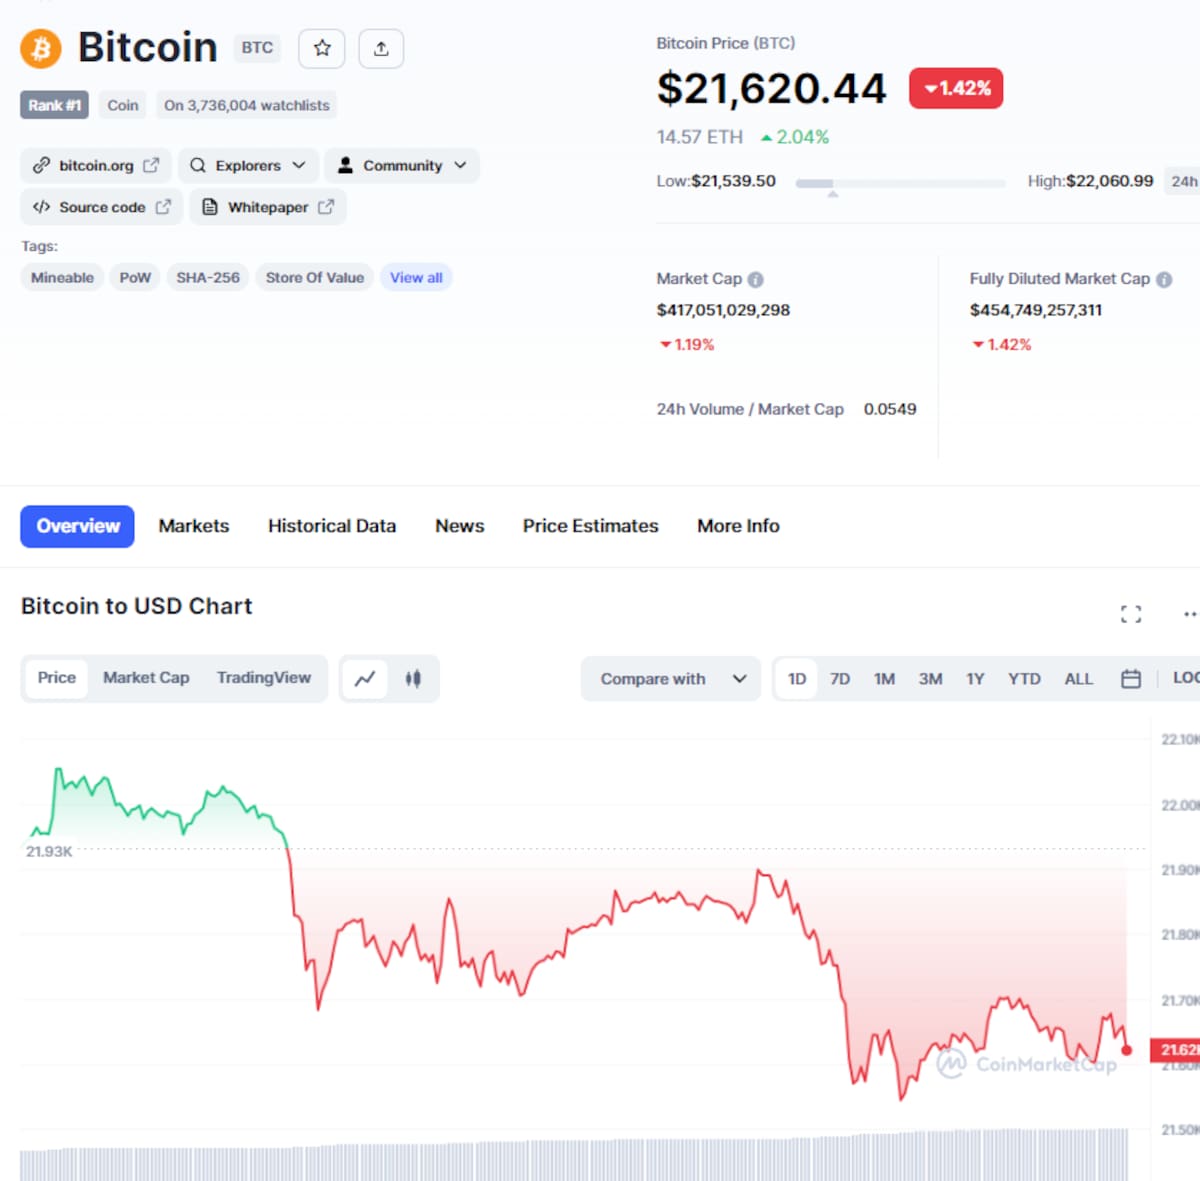Switch to line chart icon
The width and height of the screenshot is (1200, 1181).
tap(365, 679)
